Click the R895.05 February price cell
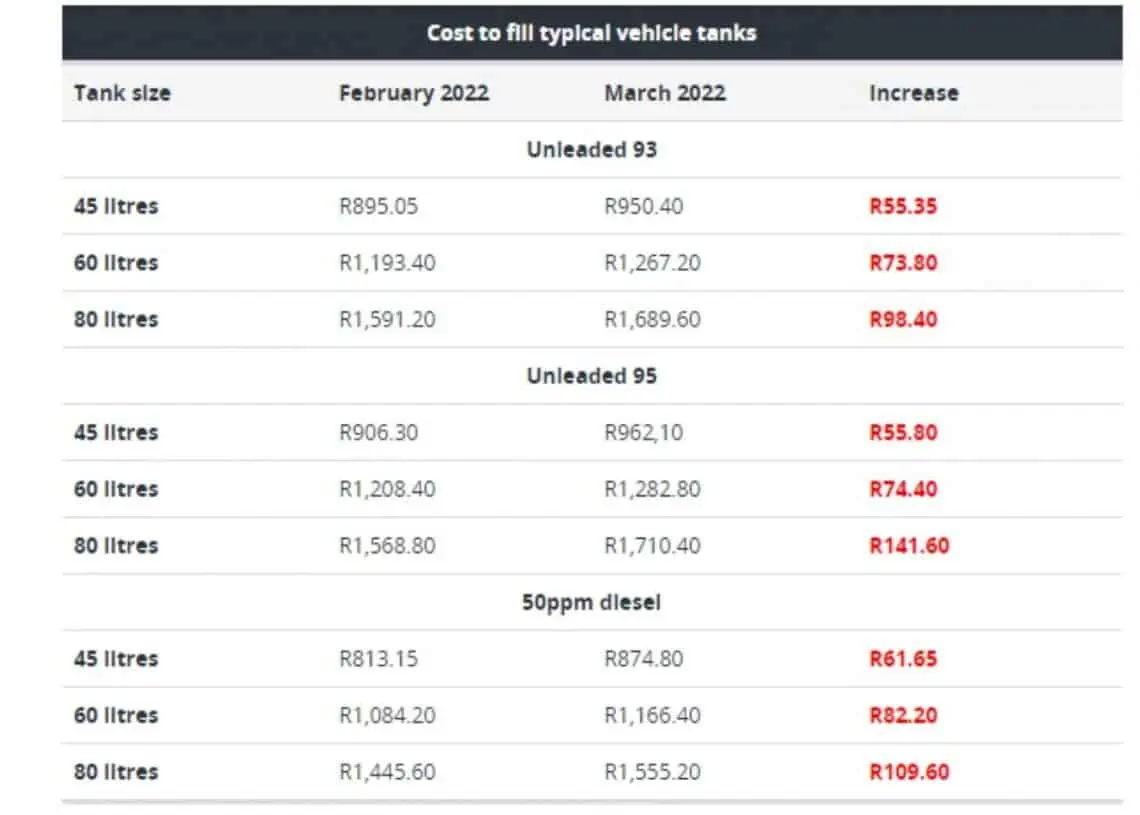The height and width of the screenshot is (815, 1140). pos(378,206)
